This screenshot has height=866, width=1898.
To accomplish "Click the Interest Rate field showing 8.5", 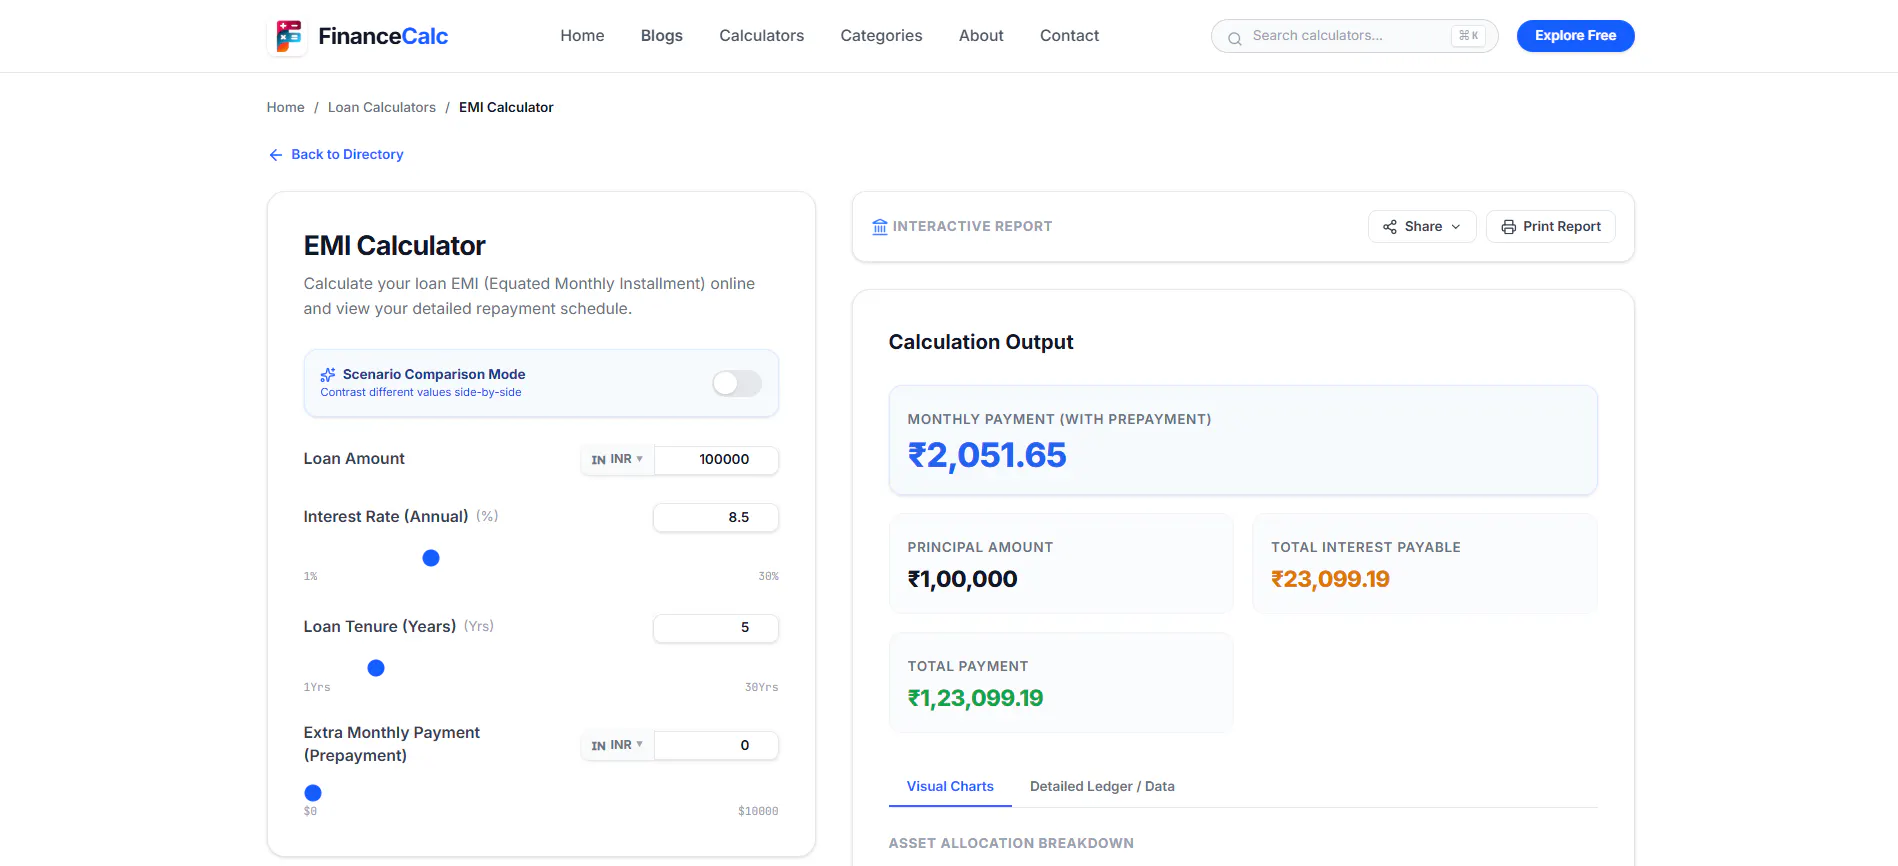I will pyautogui.click(x=716, y=517).
